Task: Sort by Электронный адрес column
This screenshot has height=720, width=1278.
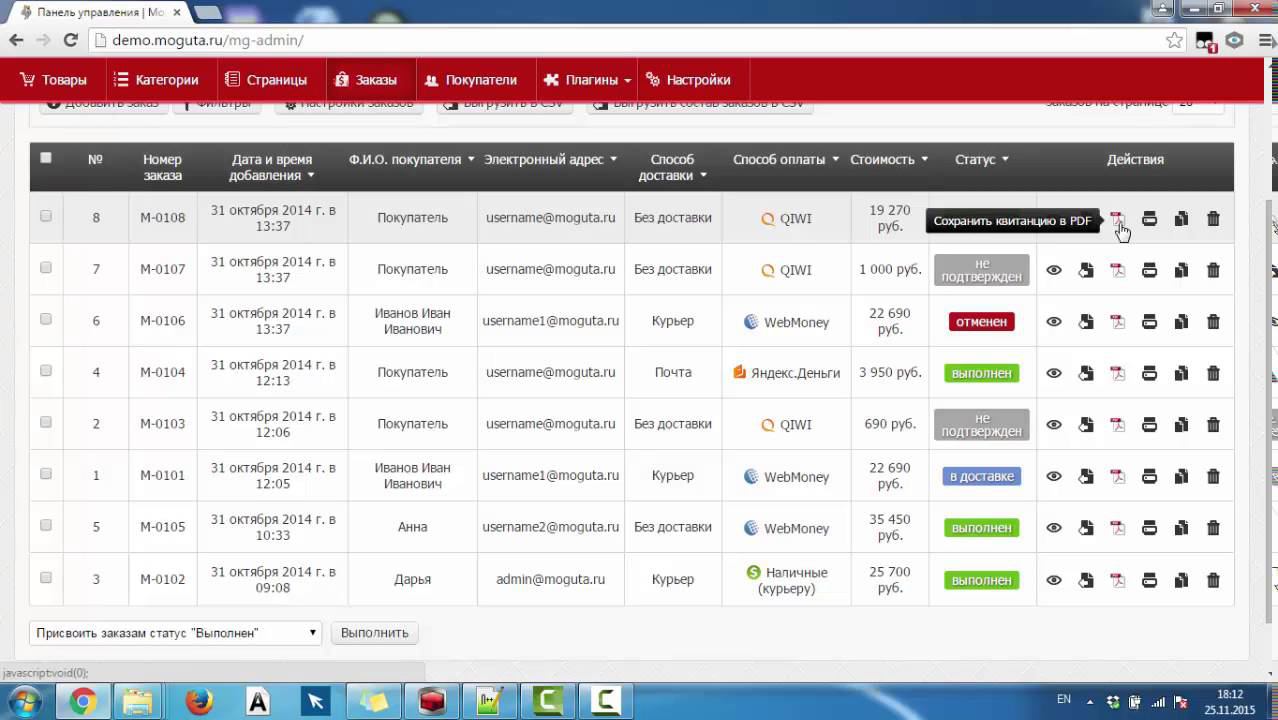Action: pos(550,159)
